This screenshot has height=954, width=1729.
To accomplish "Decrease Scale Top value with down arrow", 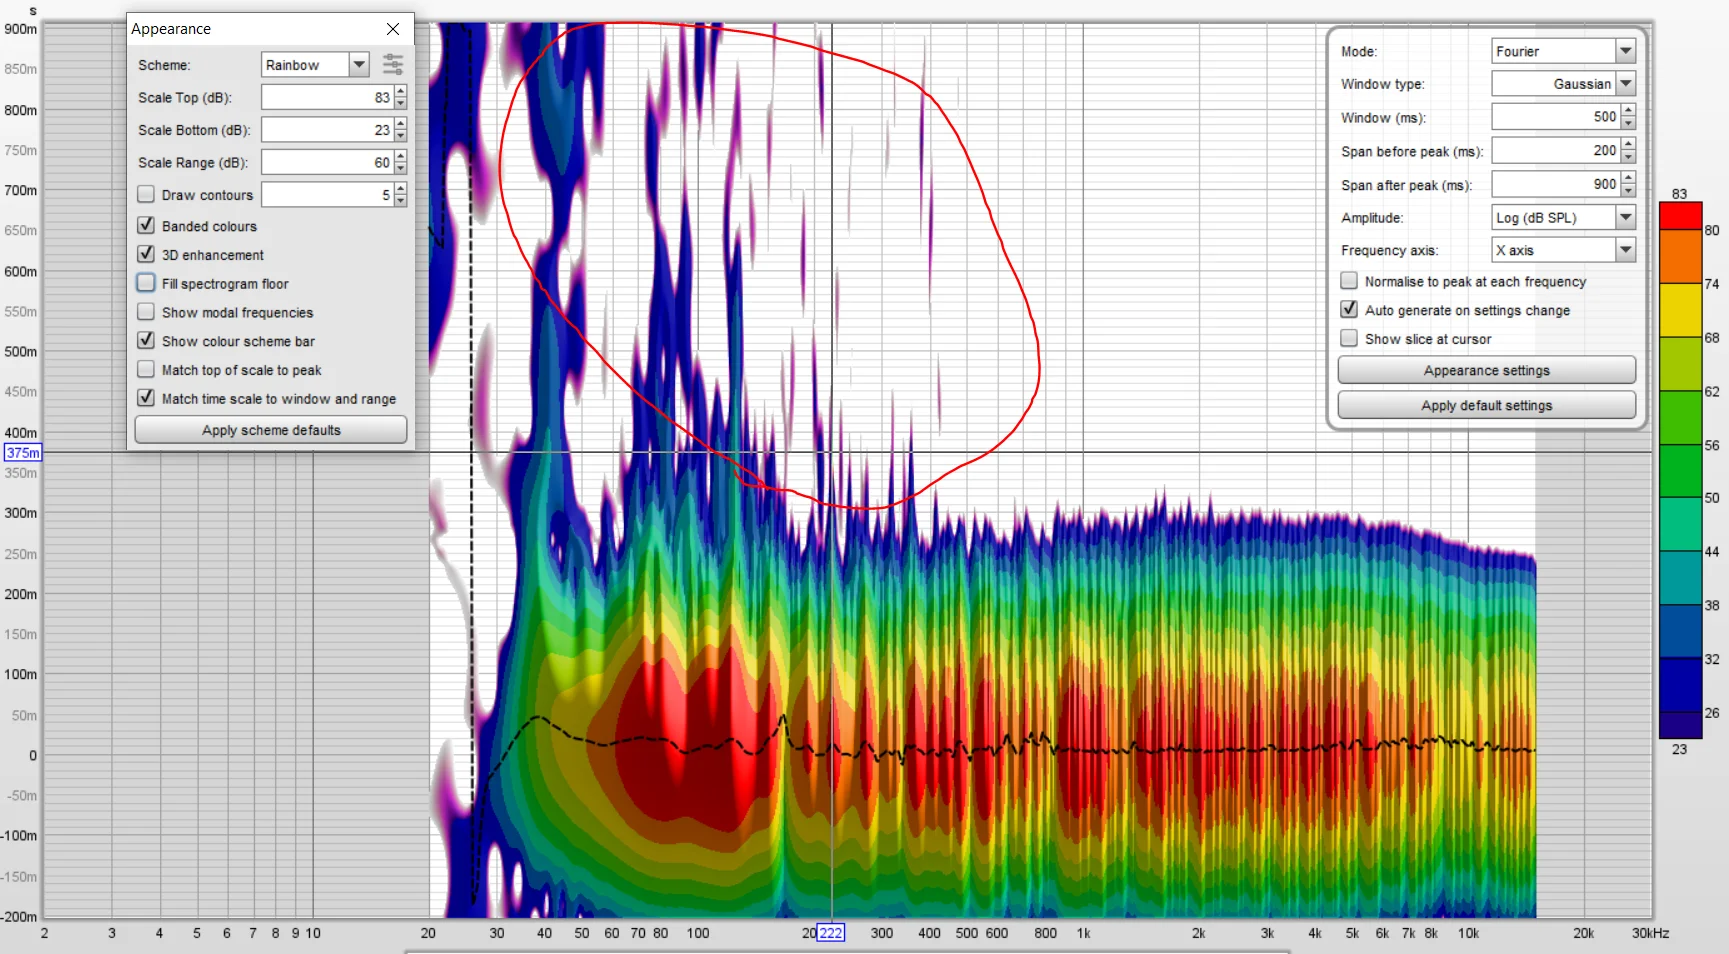I will coord(401,103).
